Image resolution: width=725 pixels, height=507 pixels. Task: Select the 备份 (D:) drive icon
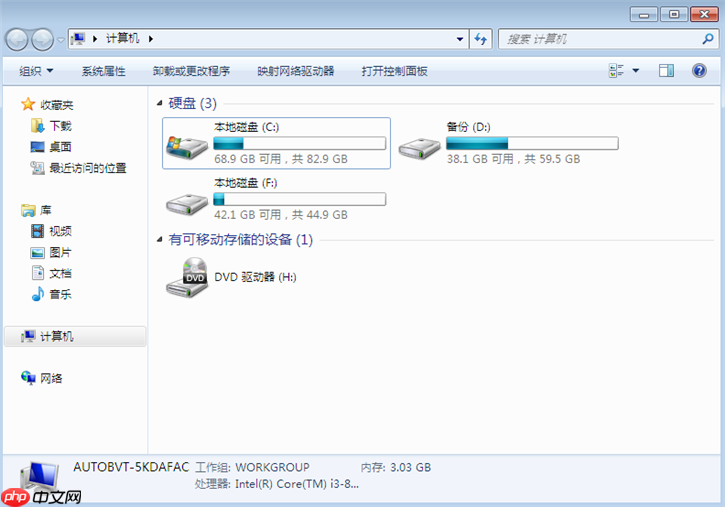(420, 148)
